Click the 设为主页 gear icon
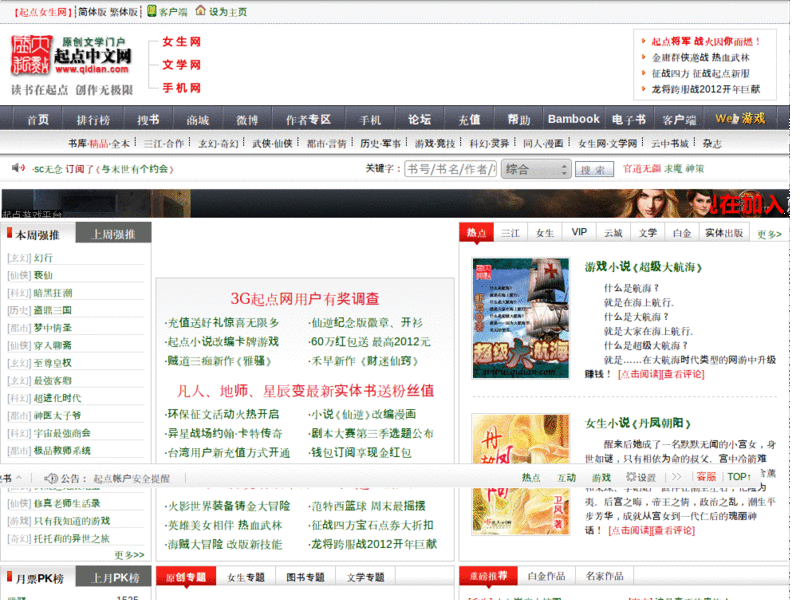Image resolution: width=800 pixels, height=600 pixels. coord(200,10)
